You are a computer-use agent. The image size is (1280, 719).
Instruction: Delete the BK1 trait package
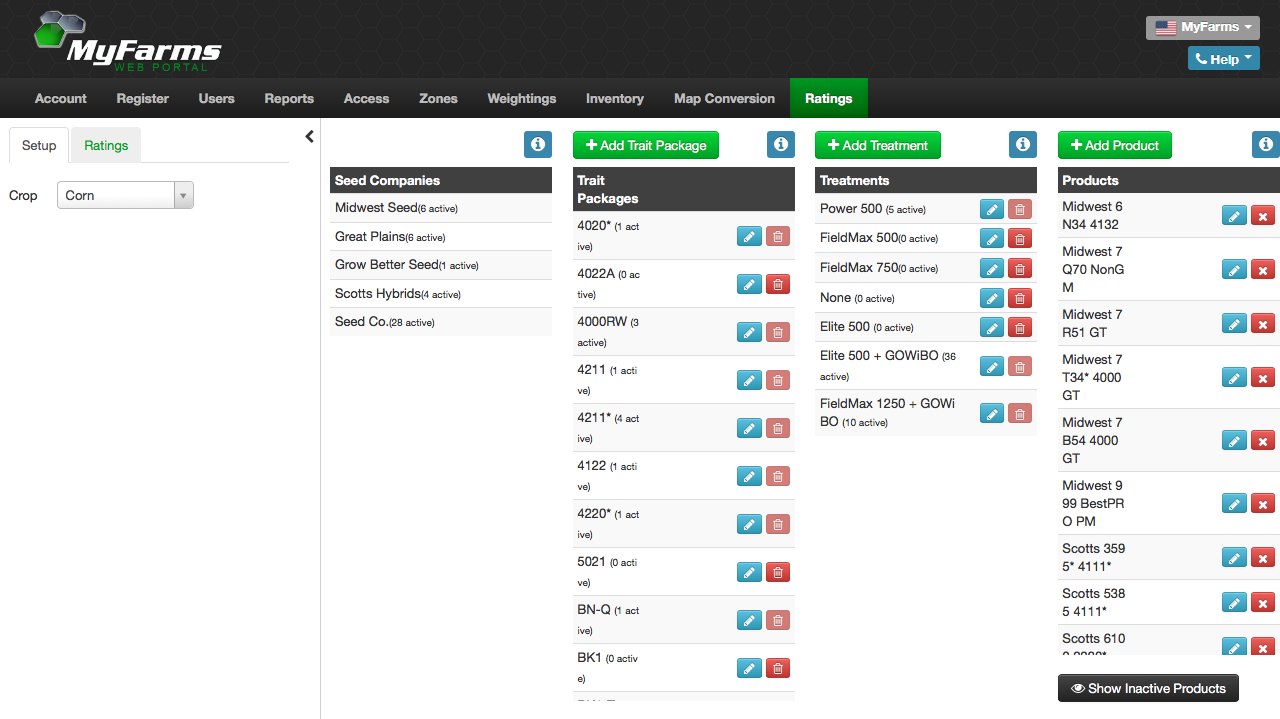777,668
